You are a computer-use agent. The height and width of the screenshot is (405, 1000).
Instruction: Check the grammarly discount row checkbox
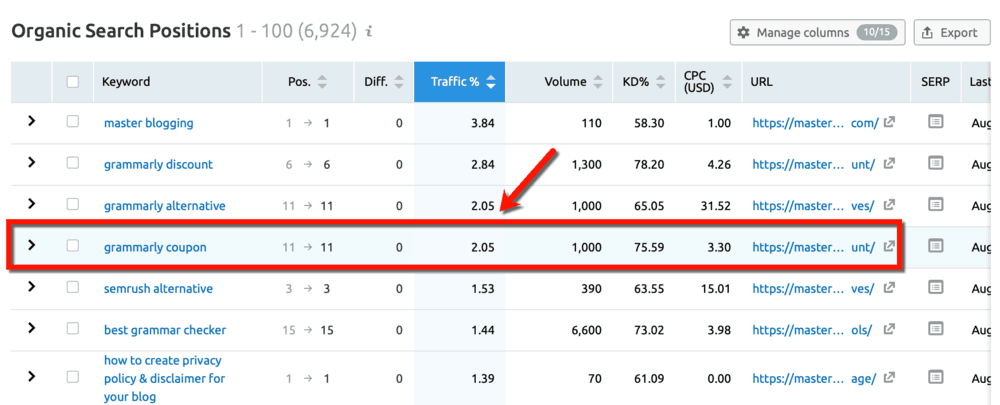point(73,163)
